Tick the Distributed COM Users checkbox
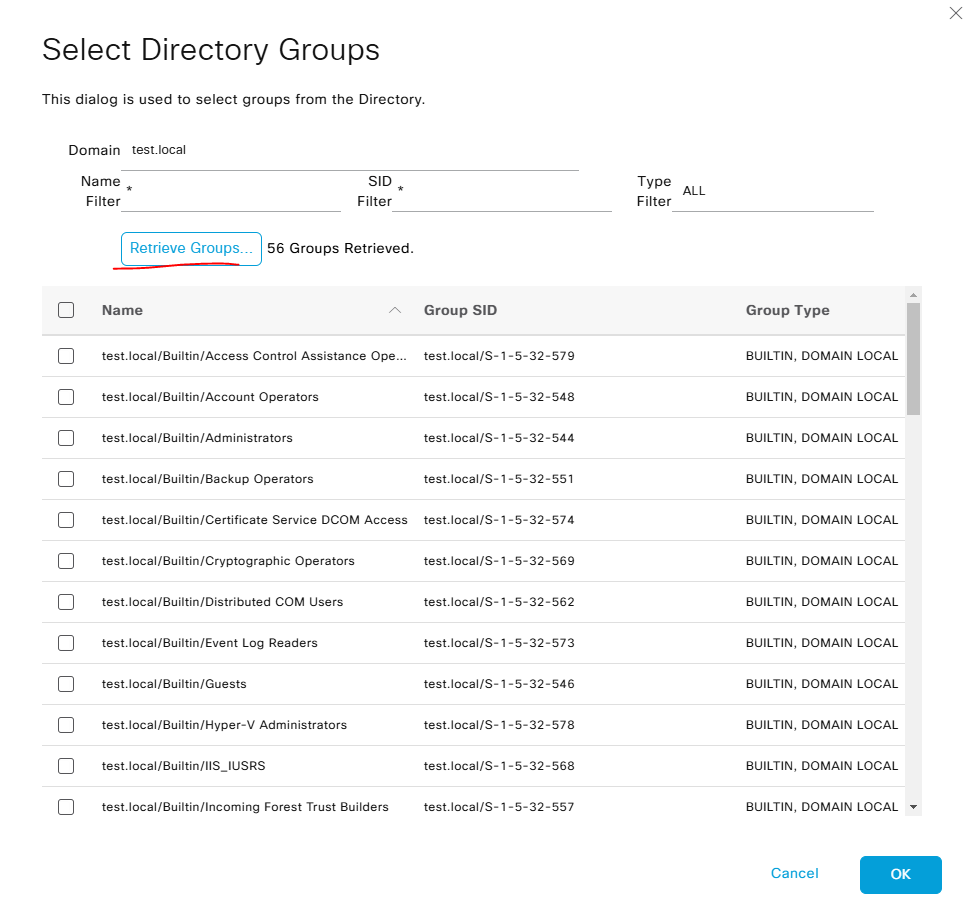Viewport: 963px width, 903px height. 66,602
